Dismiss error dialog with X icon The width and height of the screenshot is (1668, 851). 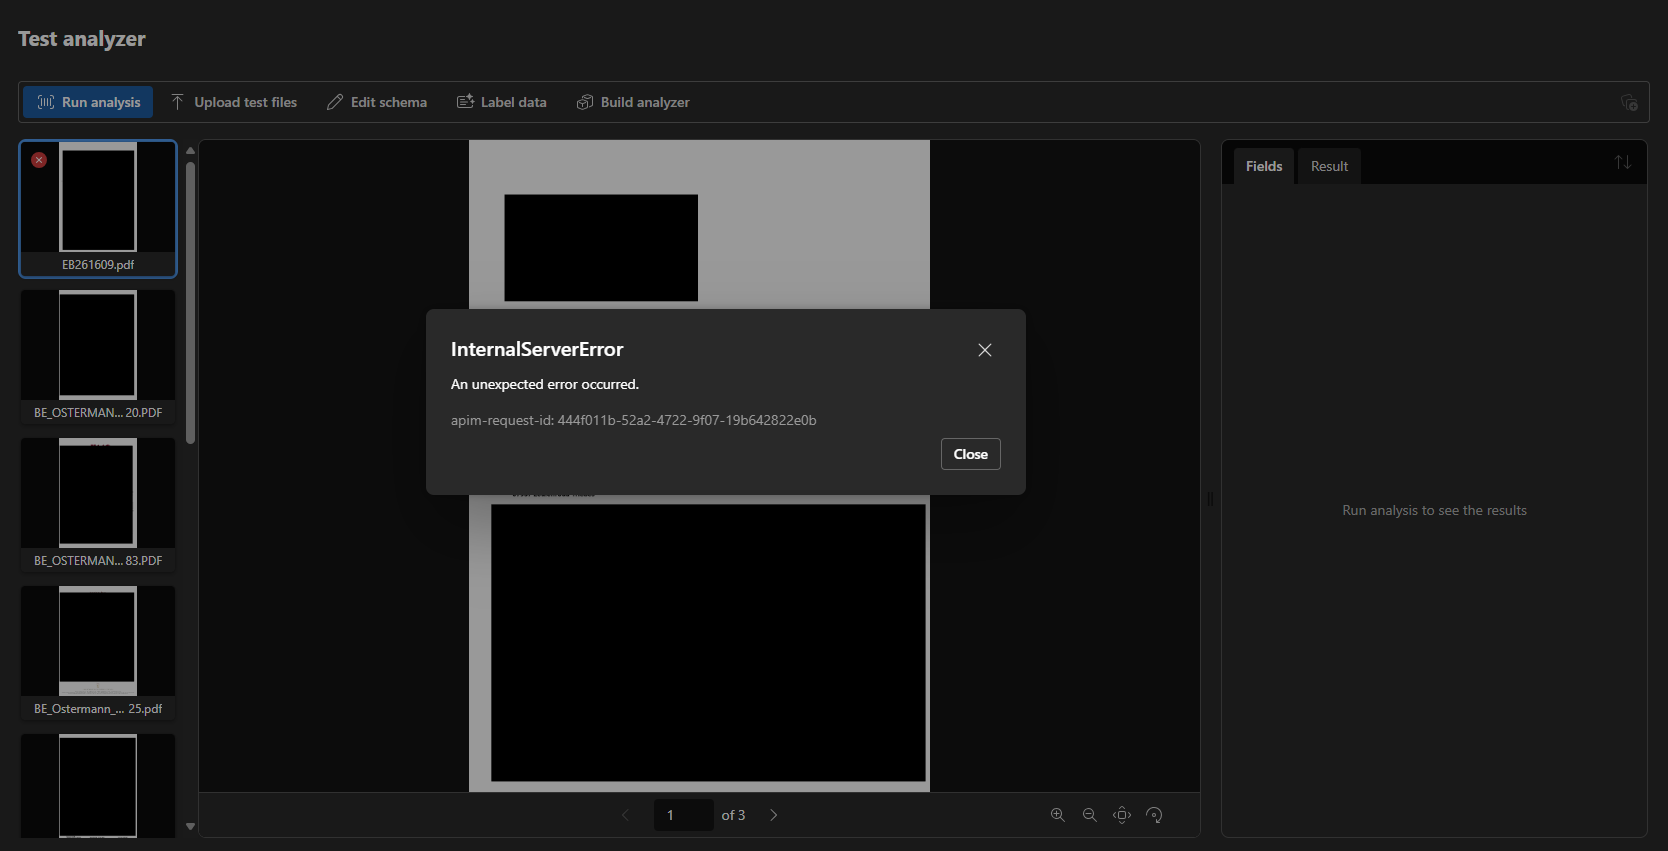(x=985, y=350)
